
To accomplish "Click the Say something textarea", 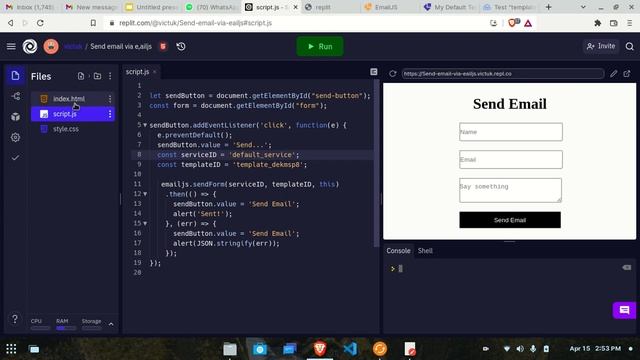I will click(x=511, y=190).
